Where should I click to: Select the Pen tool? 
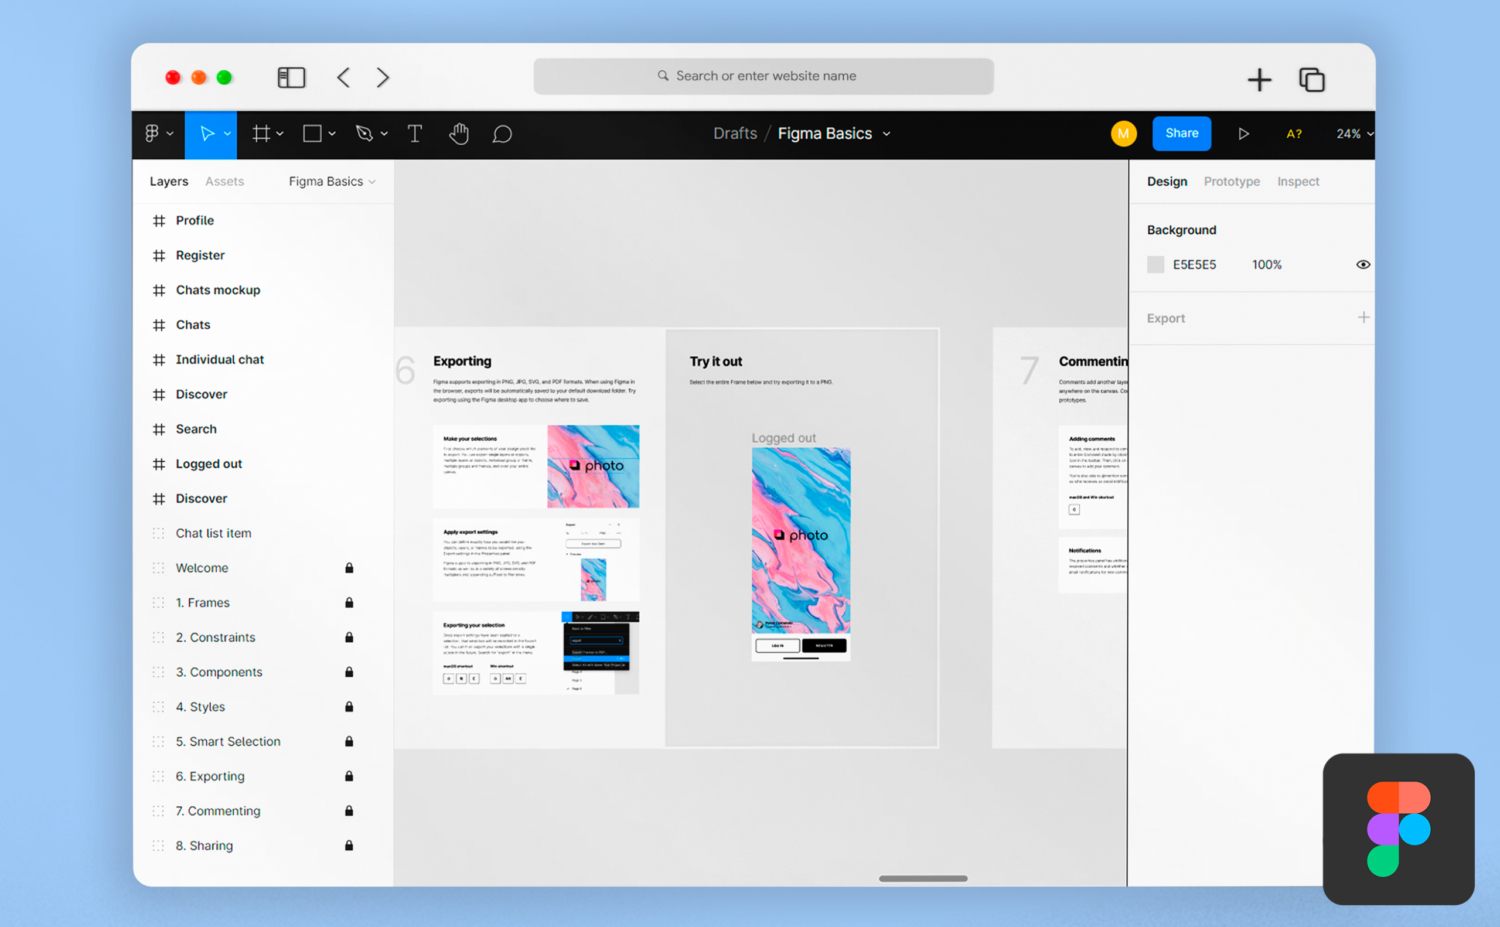[364, 133]
